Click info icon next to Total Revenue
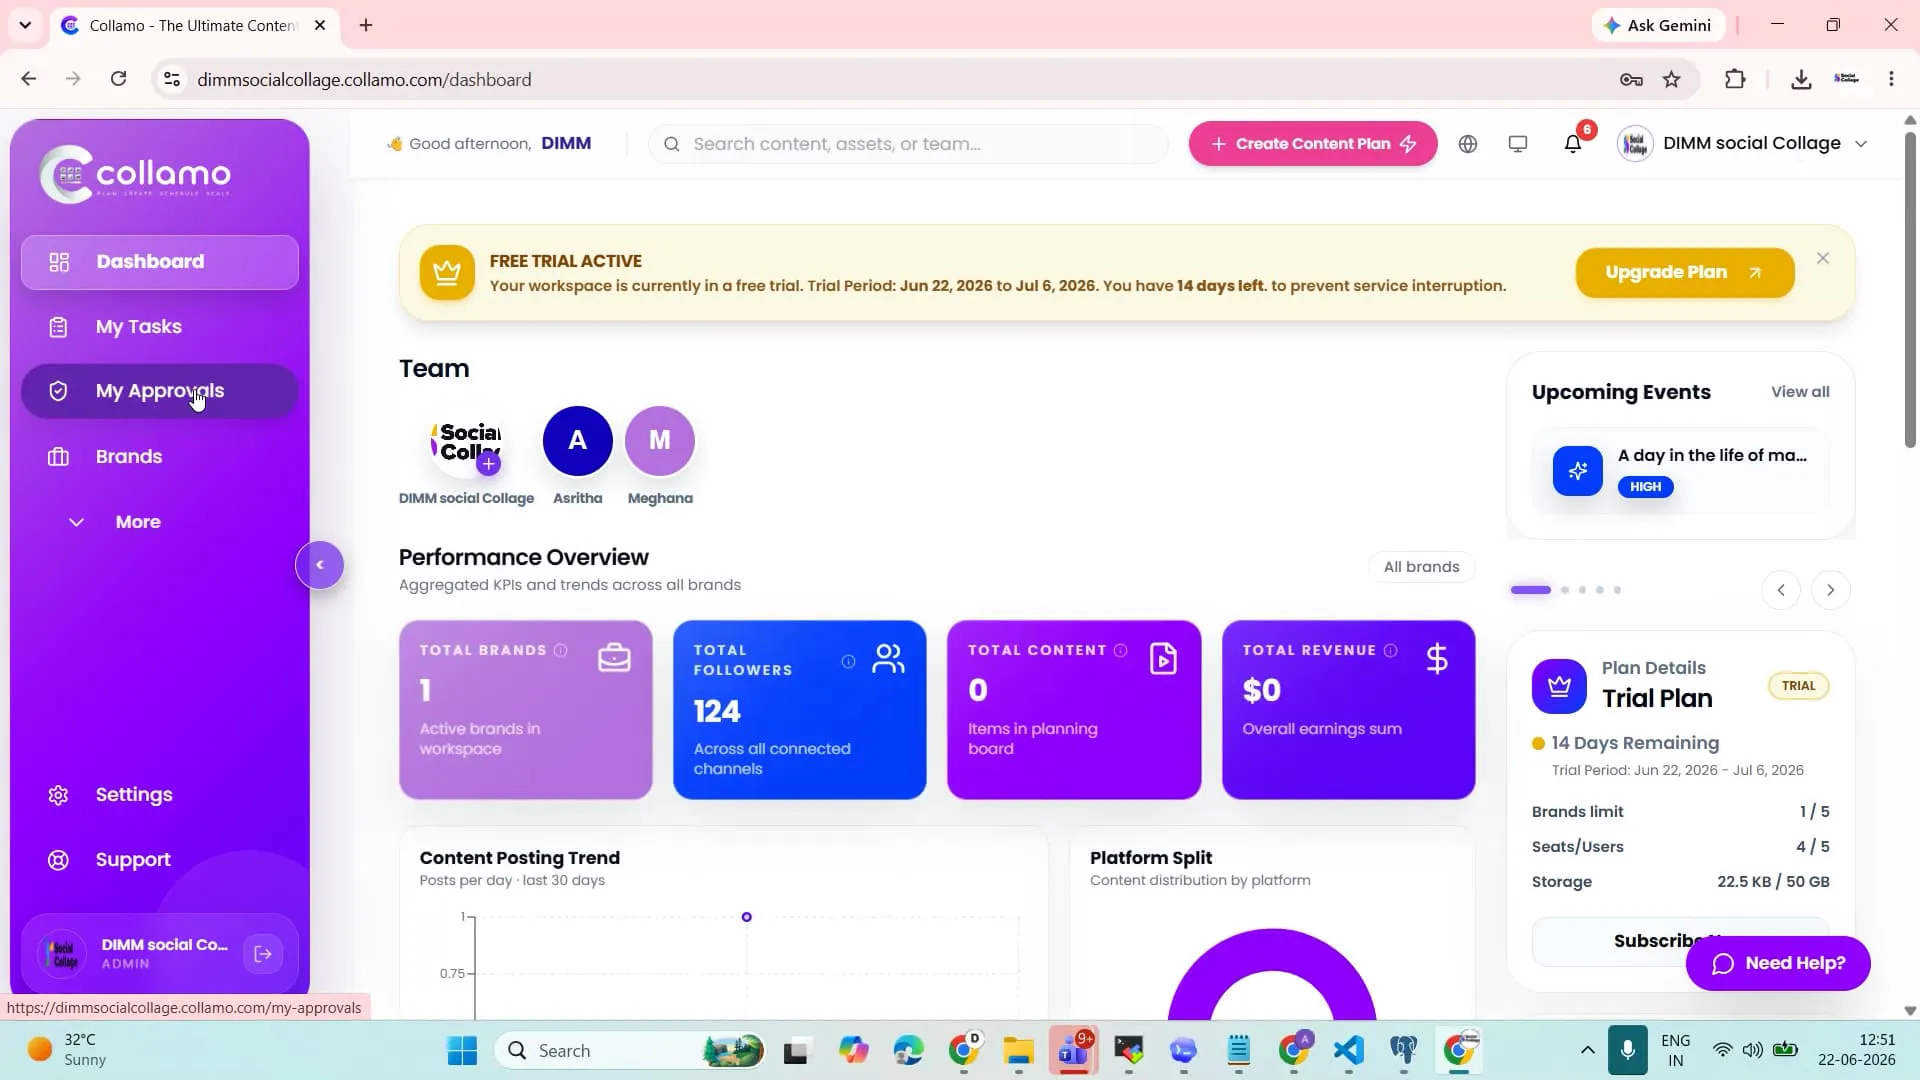Viewport: 1920px width, 1080px height. point(1390,650)
